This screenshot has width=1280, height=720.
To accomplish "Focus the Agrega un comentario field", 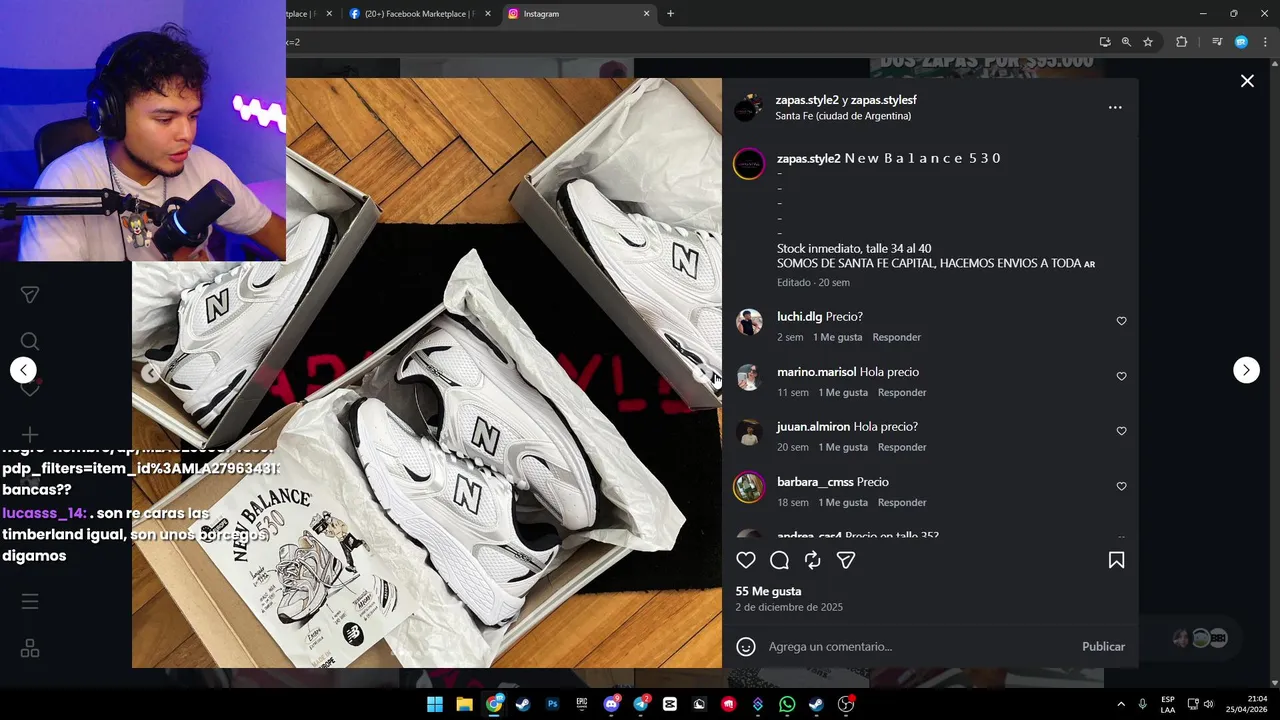I will point(920,647).
